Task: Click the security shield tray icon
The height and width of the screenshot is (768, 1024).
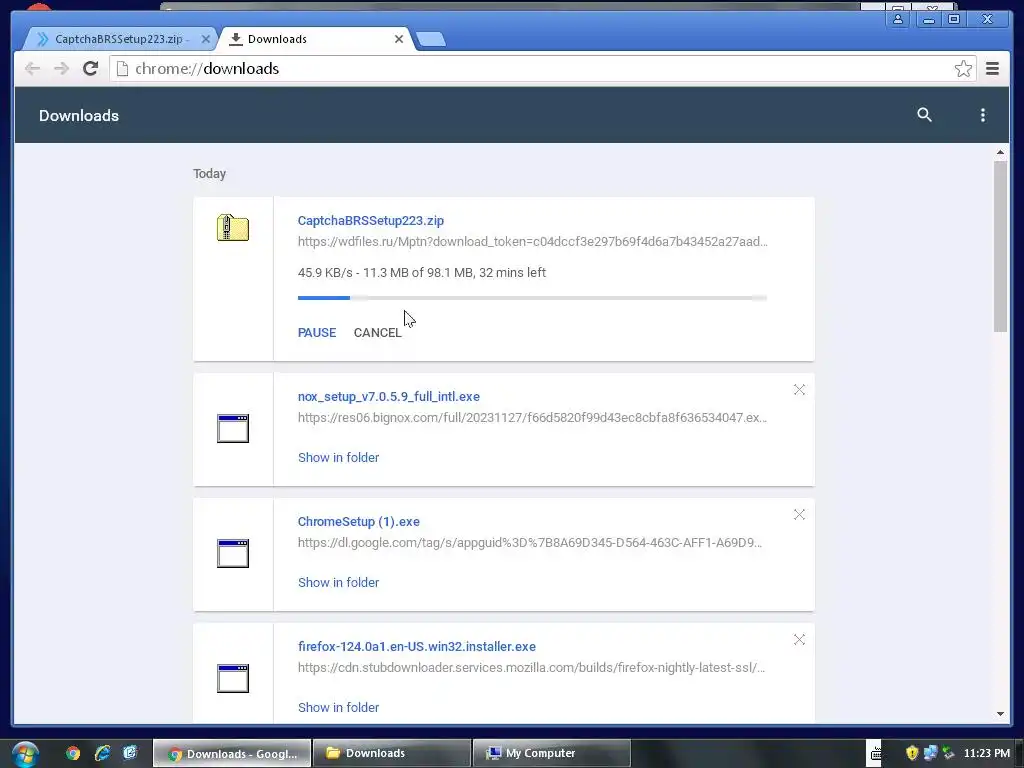Action: click(x=912, y=753)
